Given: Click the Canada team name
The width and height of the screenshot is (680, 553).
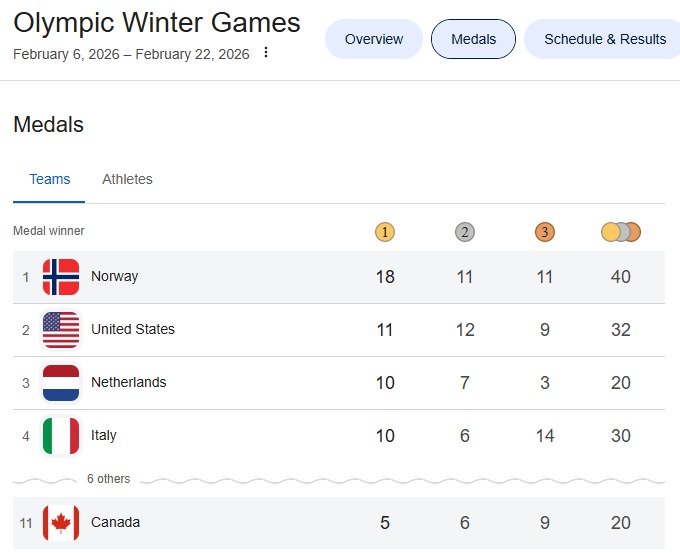Looking at the screenshot, I should tap(115, 523).
